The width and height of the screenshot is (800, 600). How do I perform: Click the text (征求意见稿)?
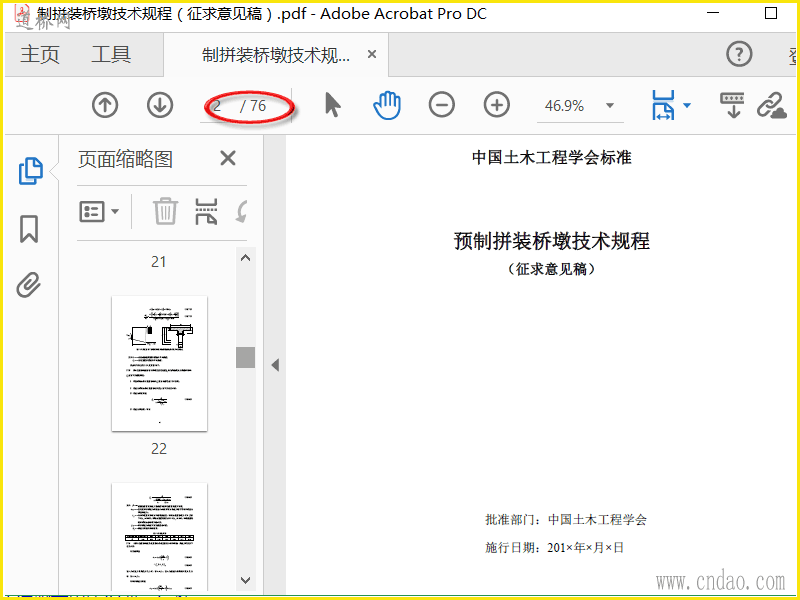pos(552,269)
